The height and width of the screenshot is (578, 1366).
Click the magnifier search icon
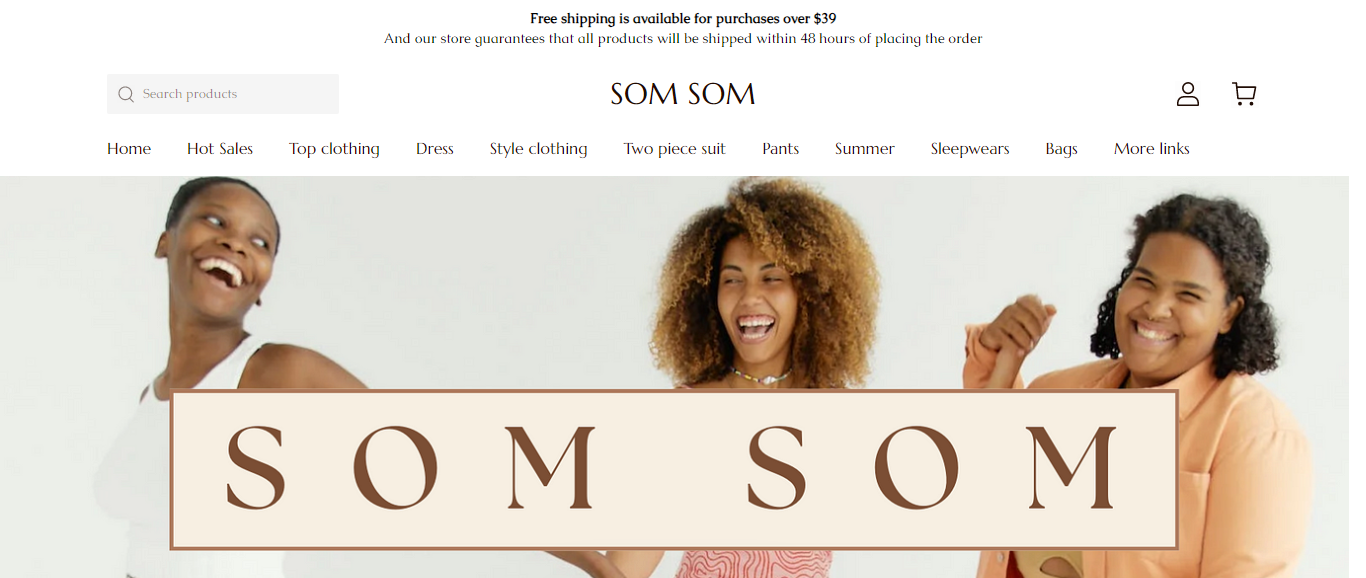pos(126,94)
